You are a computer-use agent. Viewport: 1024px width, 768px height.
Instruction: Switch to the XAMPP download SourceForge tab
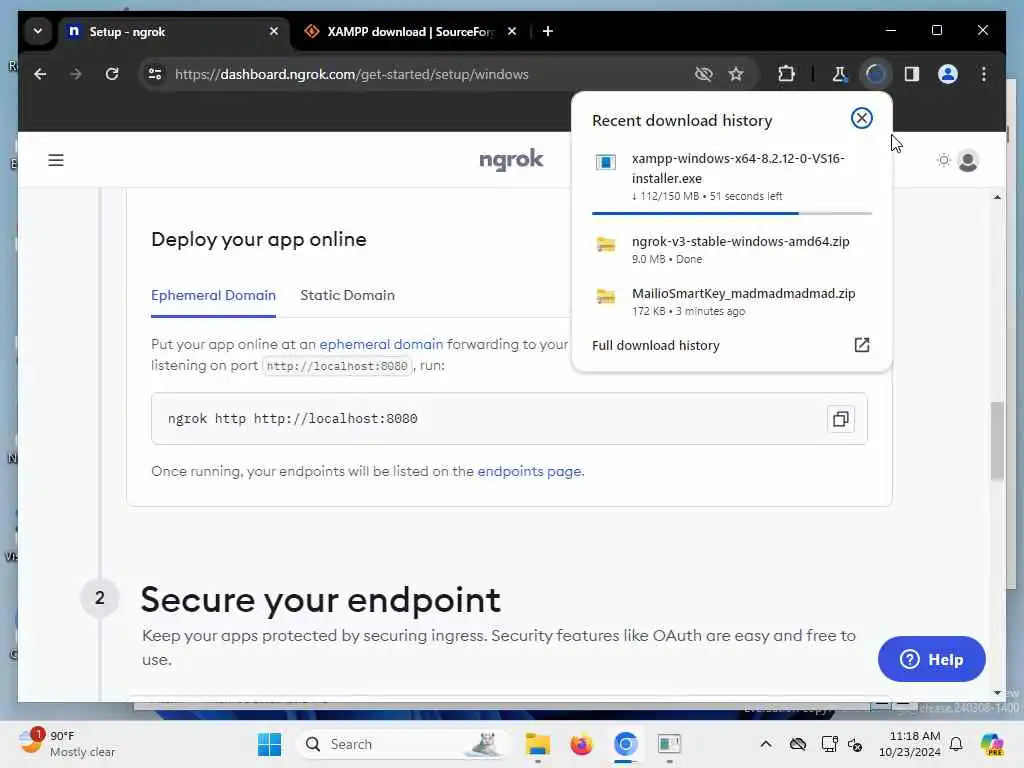pos(409,31)
